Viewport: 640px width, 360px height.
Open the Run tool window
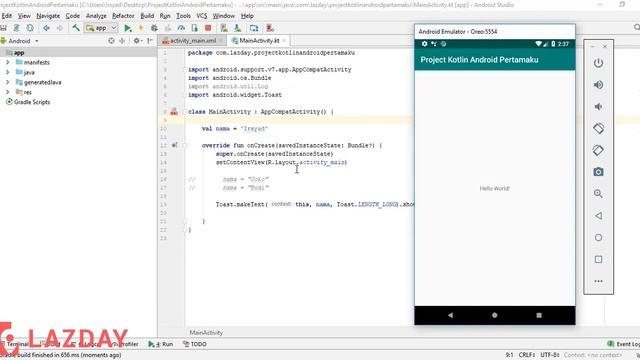pos(161,344)
